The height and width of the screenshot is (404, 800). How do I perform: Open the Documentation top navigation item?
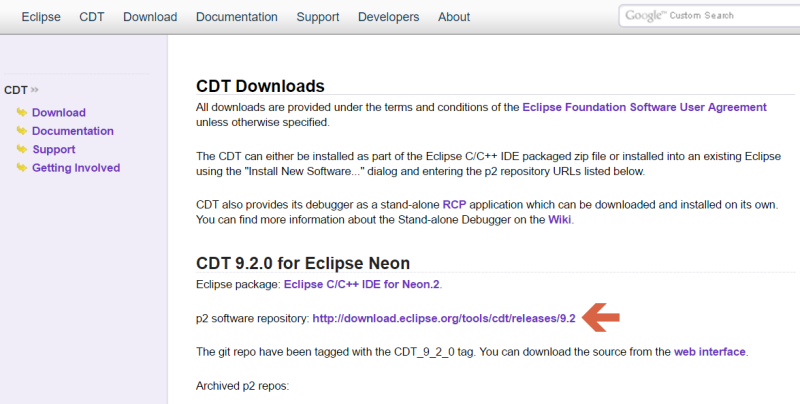237,17
